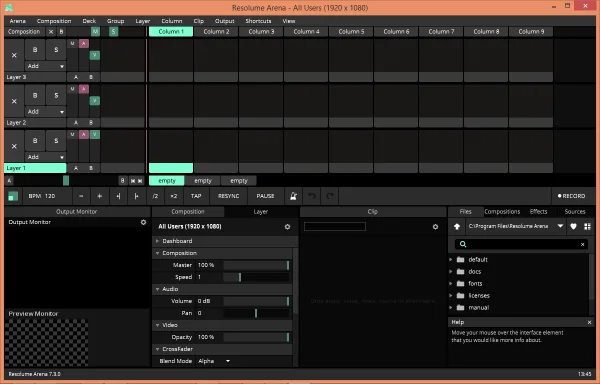600x384 pixels.
Task: Solo Layer 3 with S button
Action: [56, 49]
